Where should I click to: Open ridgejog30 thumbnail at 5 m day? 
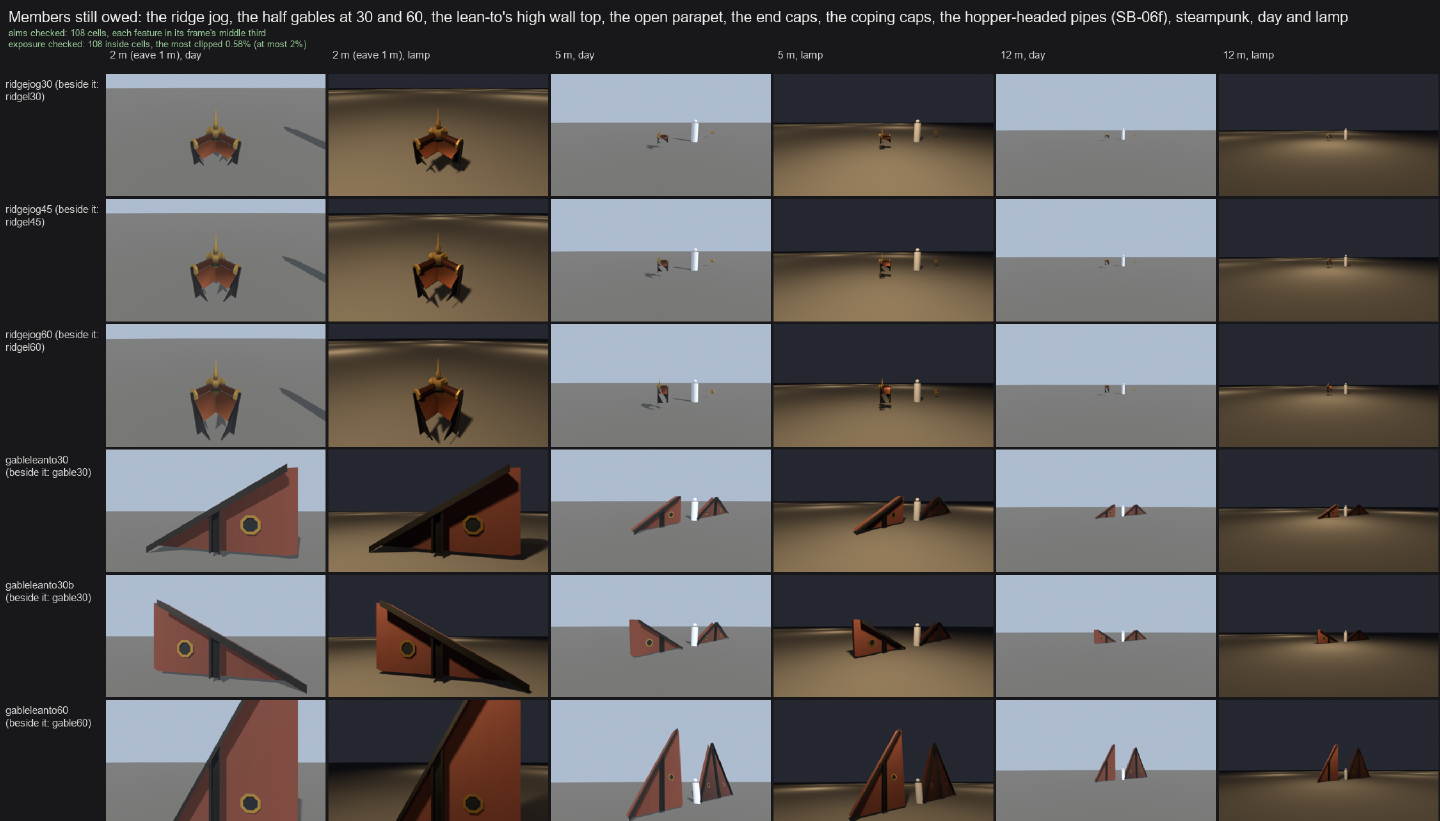[x=661, y=135]
